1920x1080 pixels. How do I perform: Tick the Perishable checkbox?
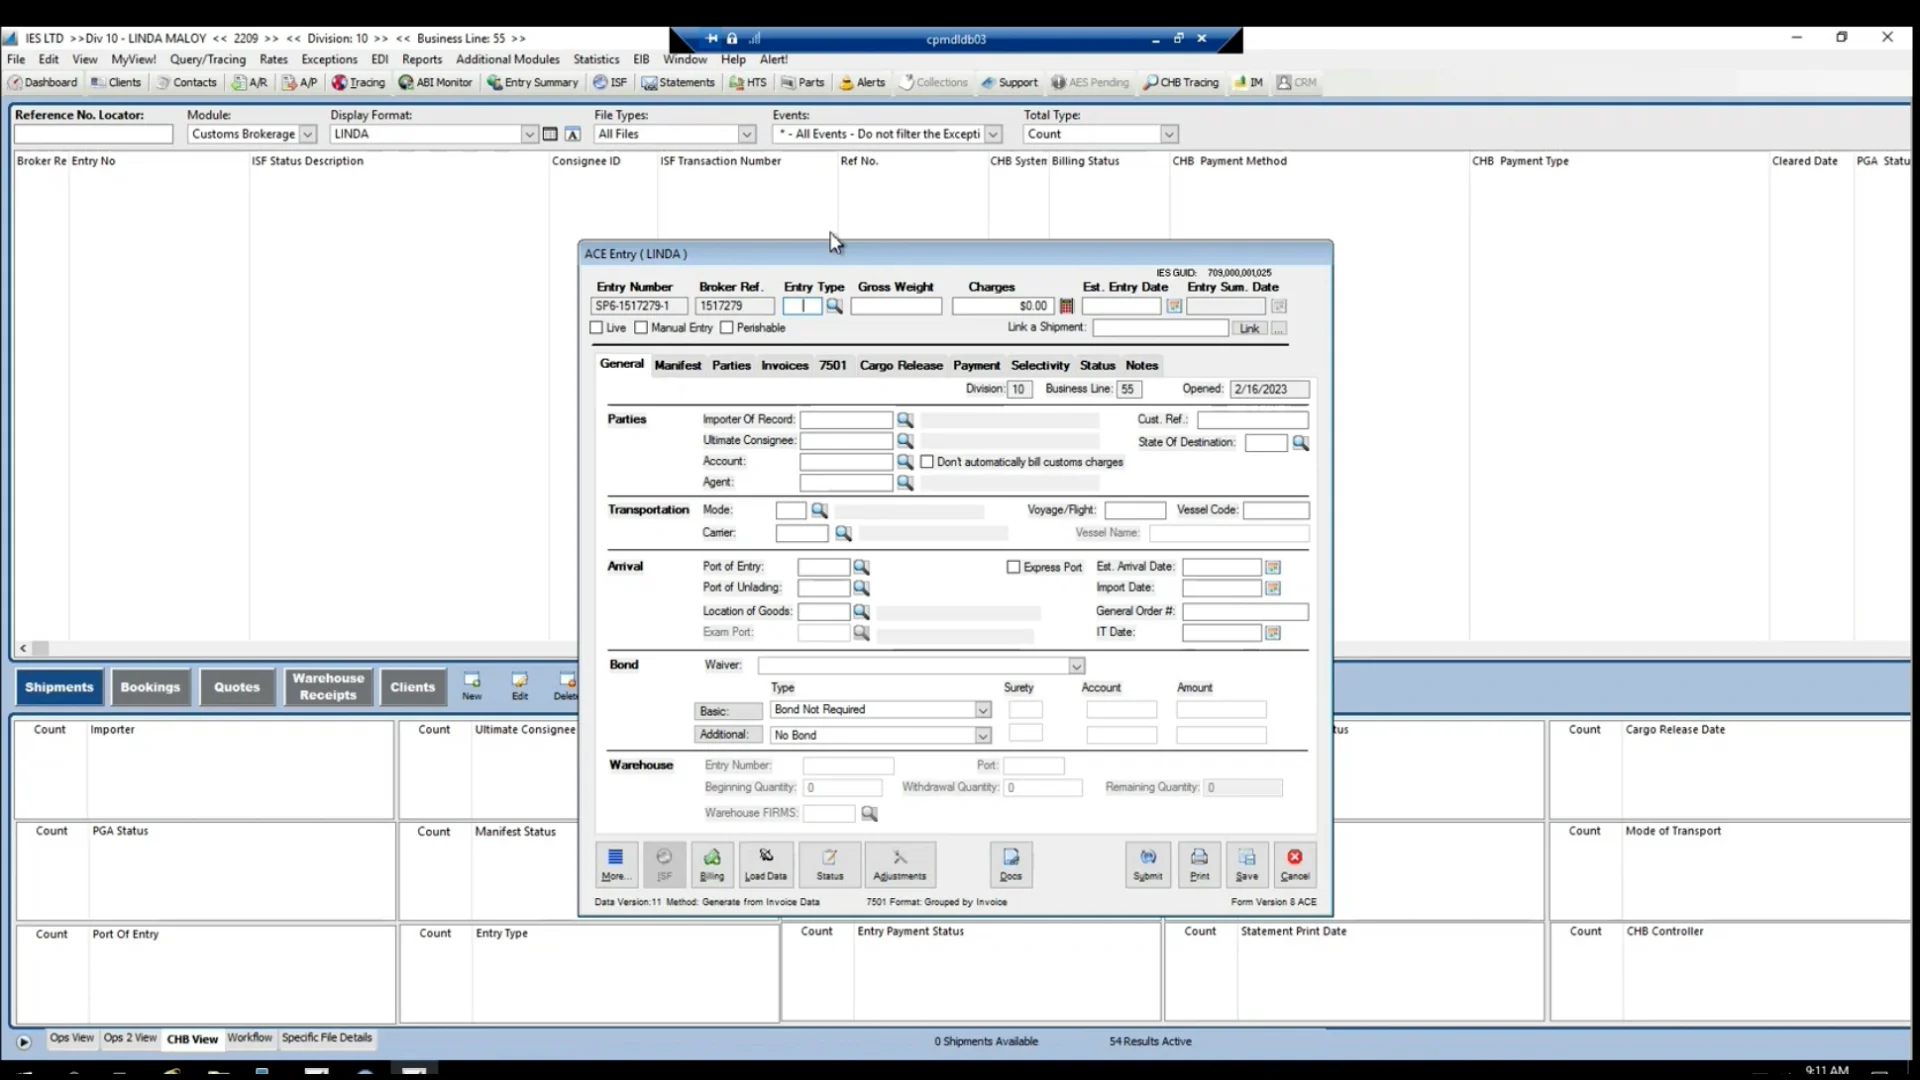click(x=727, y=328)
